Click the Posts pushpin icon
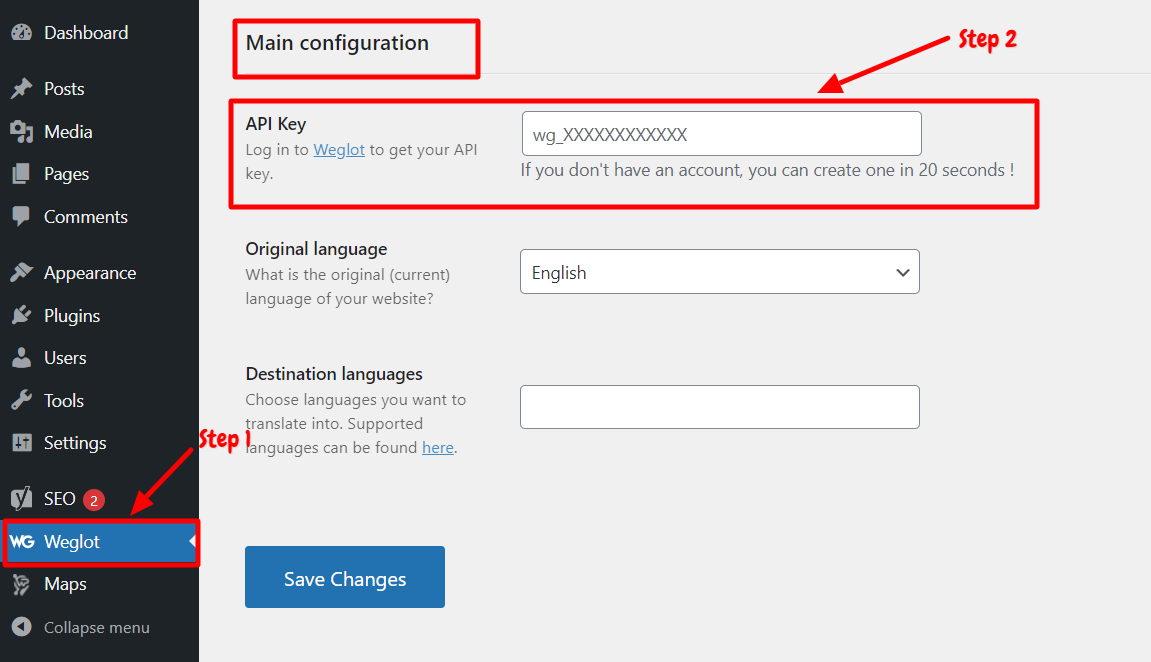This screenshot has width=1151, height=662. coord(22,88)
